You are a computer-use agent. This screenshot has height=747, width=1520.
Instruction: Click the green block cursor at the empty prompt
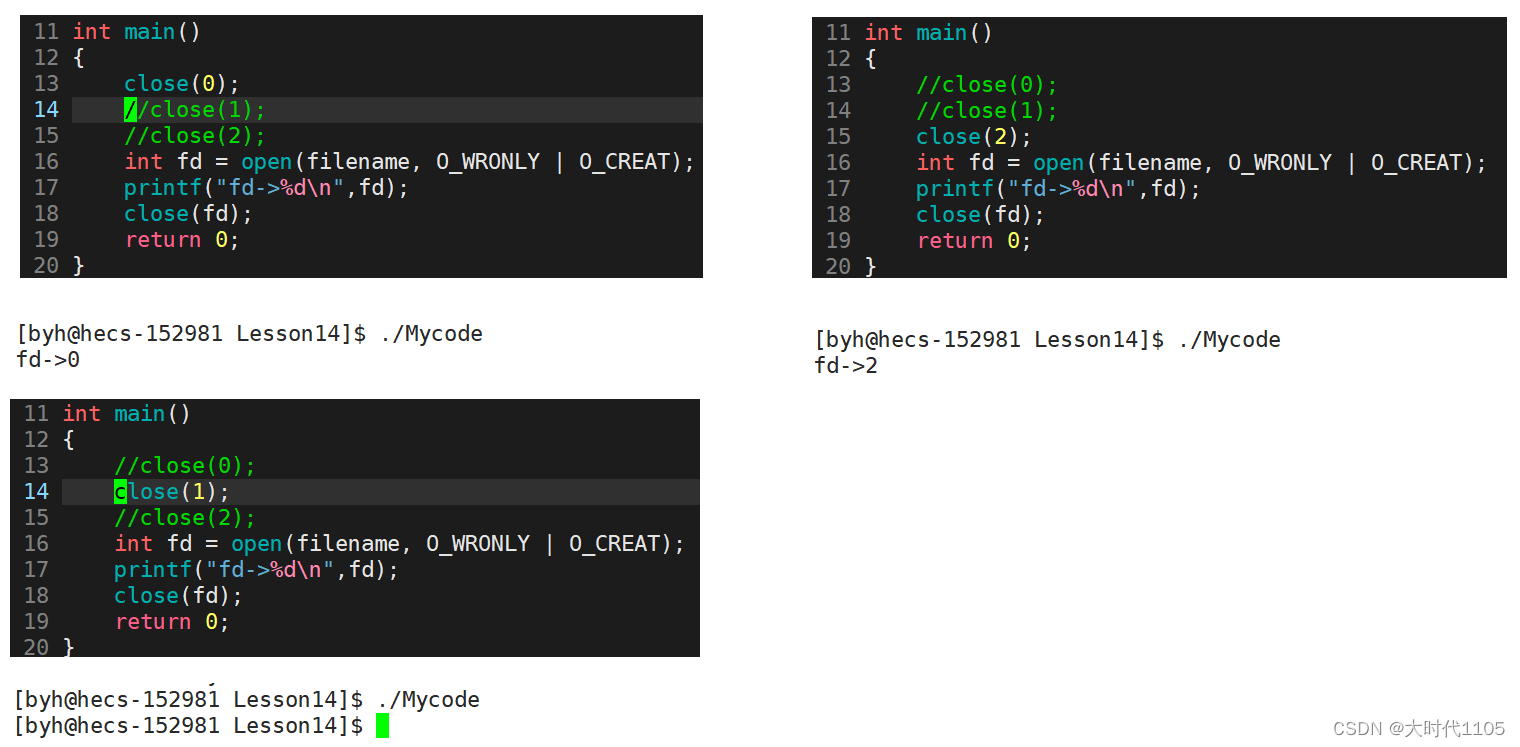tap(382, 726)
